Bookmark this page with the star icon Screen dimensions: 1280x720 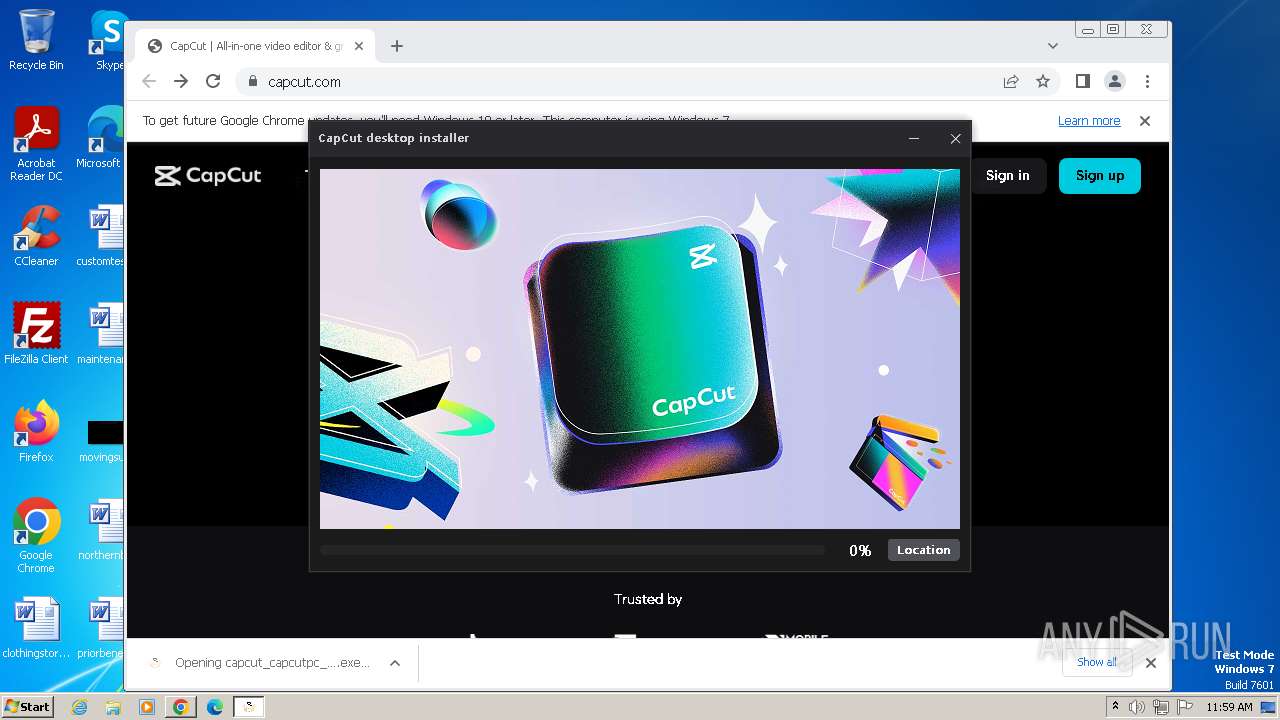(1043, 82)
